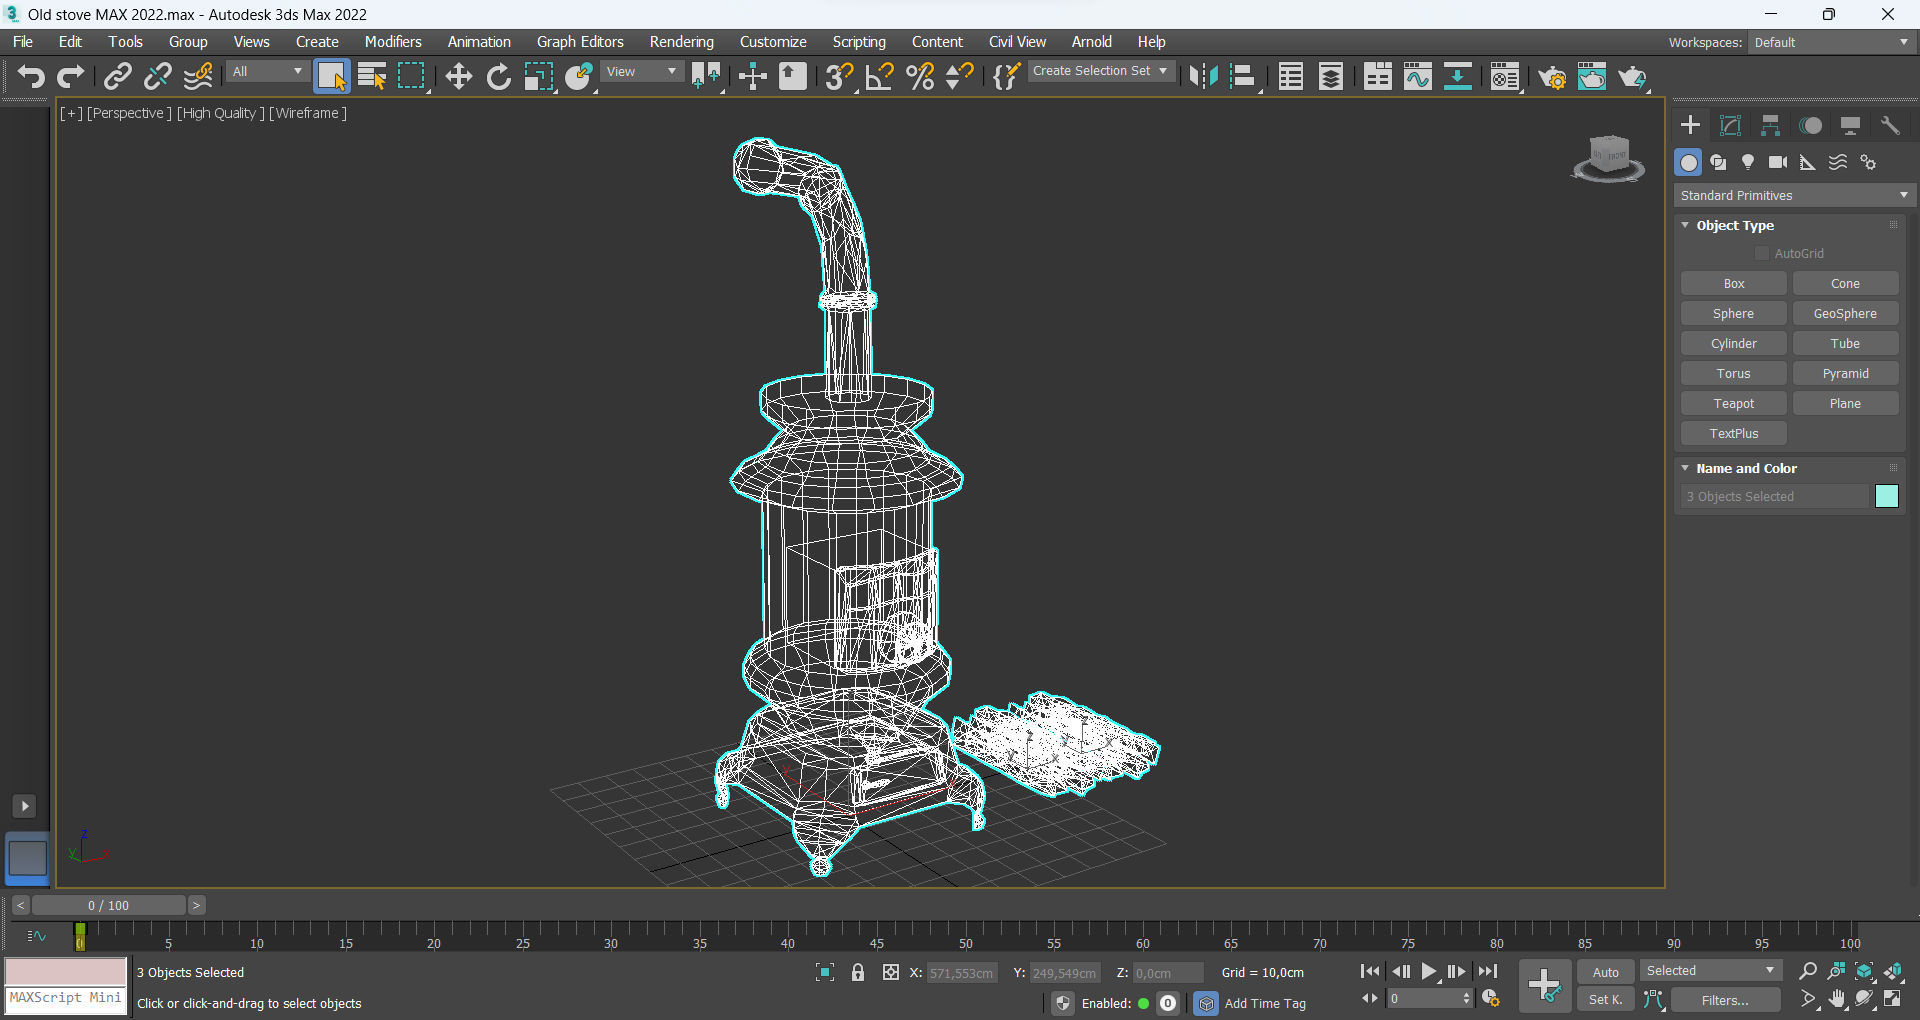Image resolution: width=1920 pixels, height=1020 pixels.
Task: Select the Move tool
Action: (x=458, y=76)
